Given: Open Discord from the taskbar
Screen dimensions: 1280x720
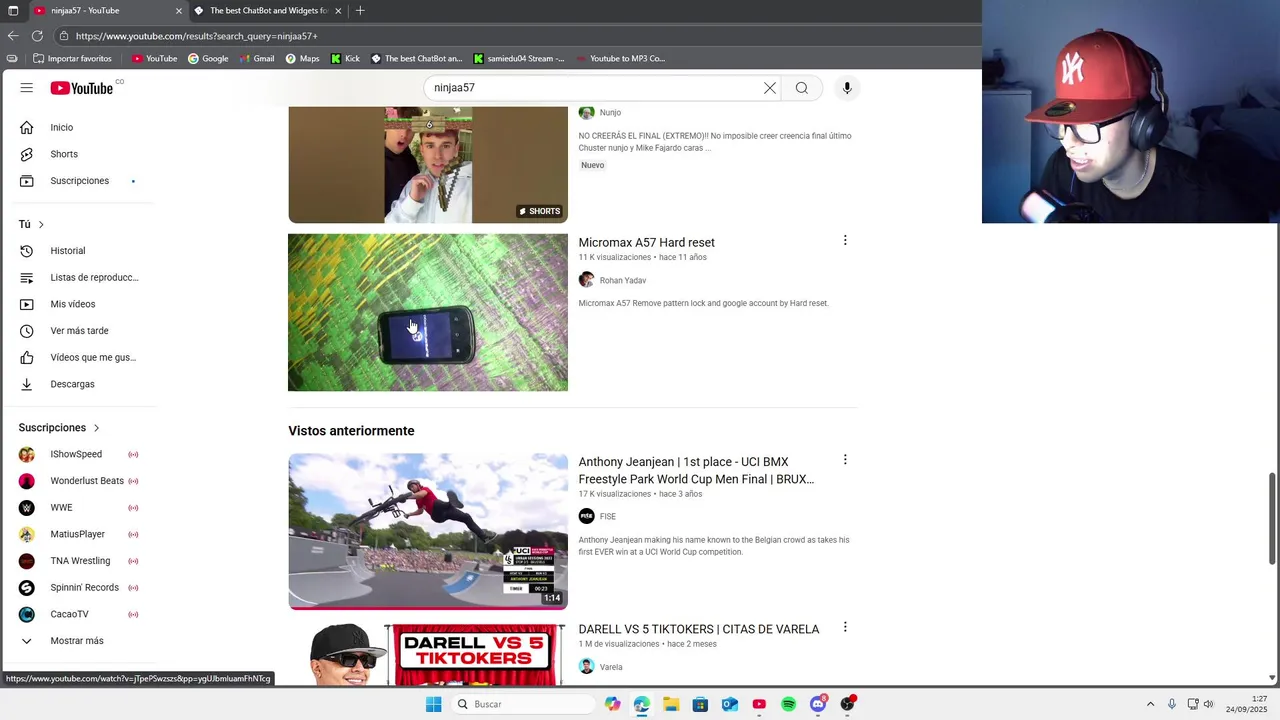Looking at the screenshot, I should tap(818, 704).
